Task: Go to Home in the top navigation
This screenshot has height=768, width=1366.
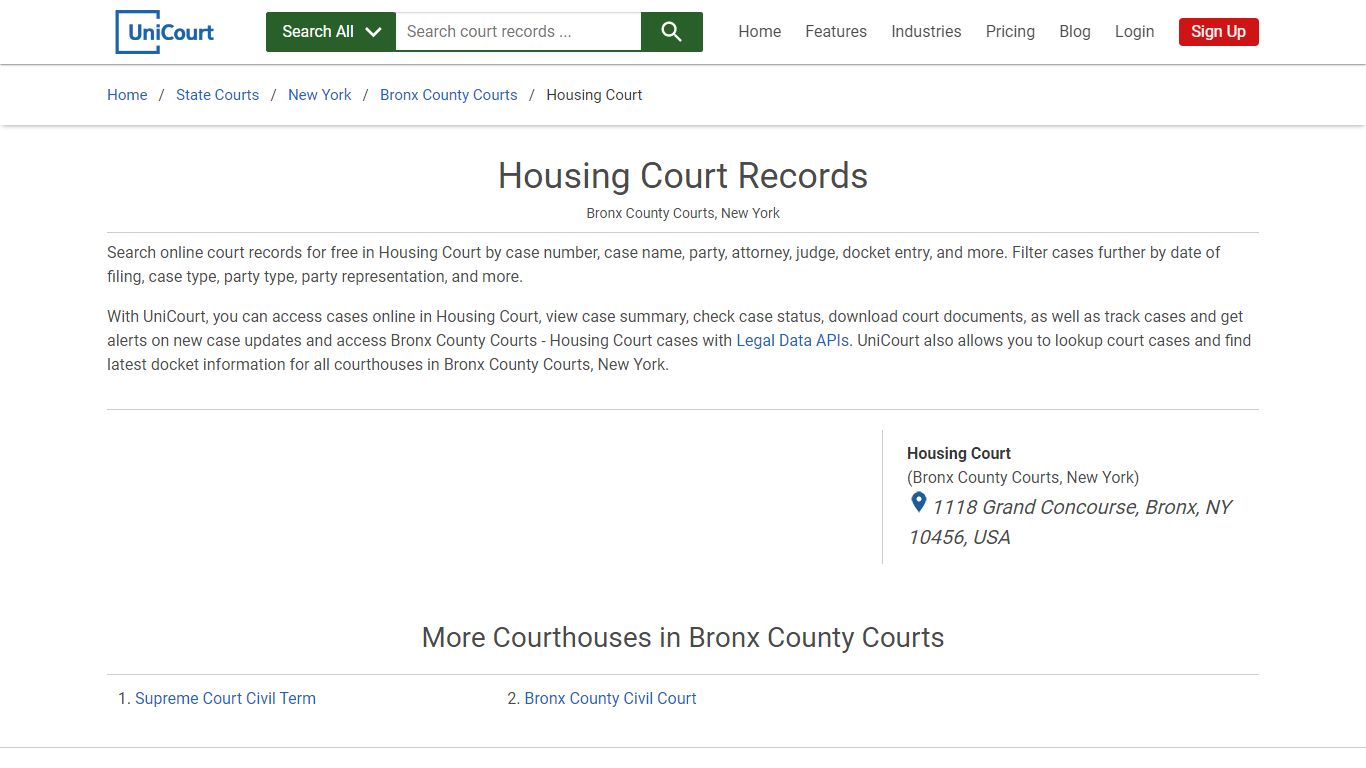Action: pyautogui.click(x=760, y=32)
